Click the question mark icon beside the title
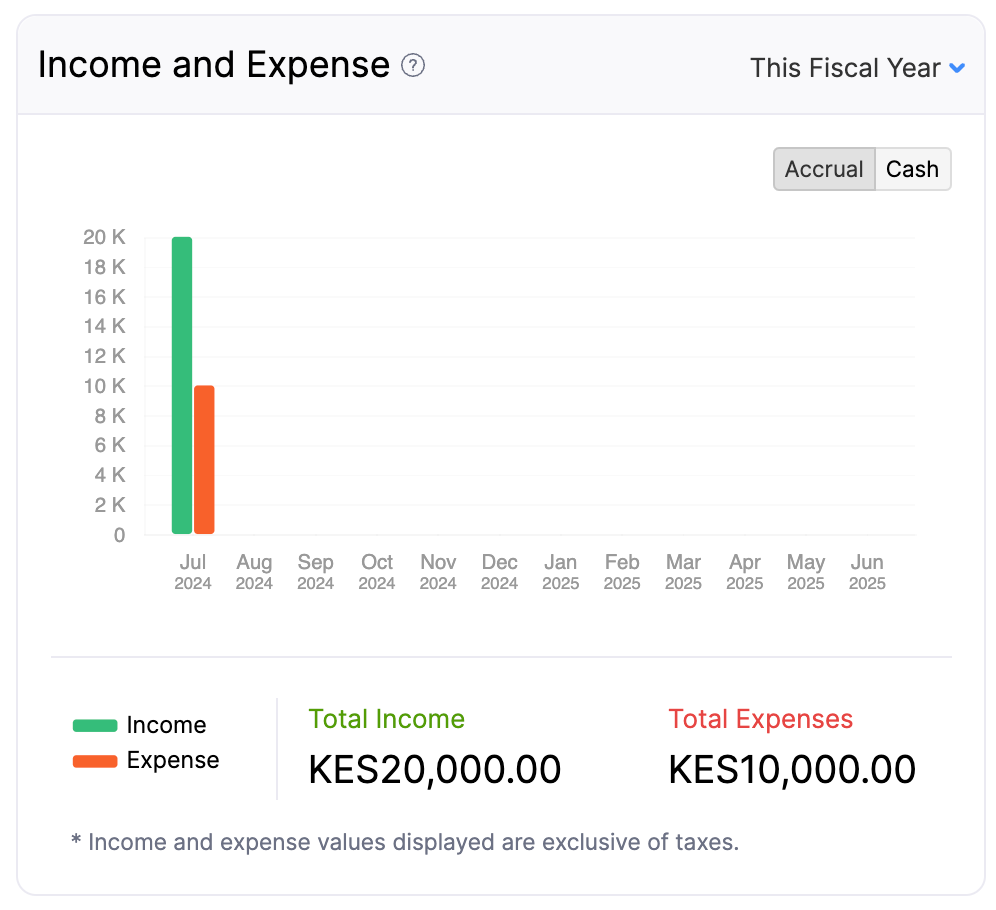 (x=414, y=66)
